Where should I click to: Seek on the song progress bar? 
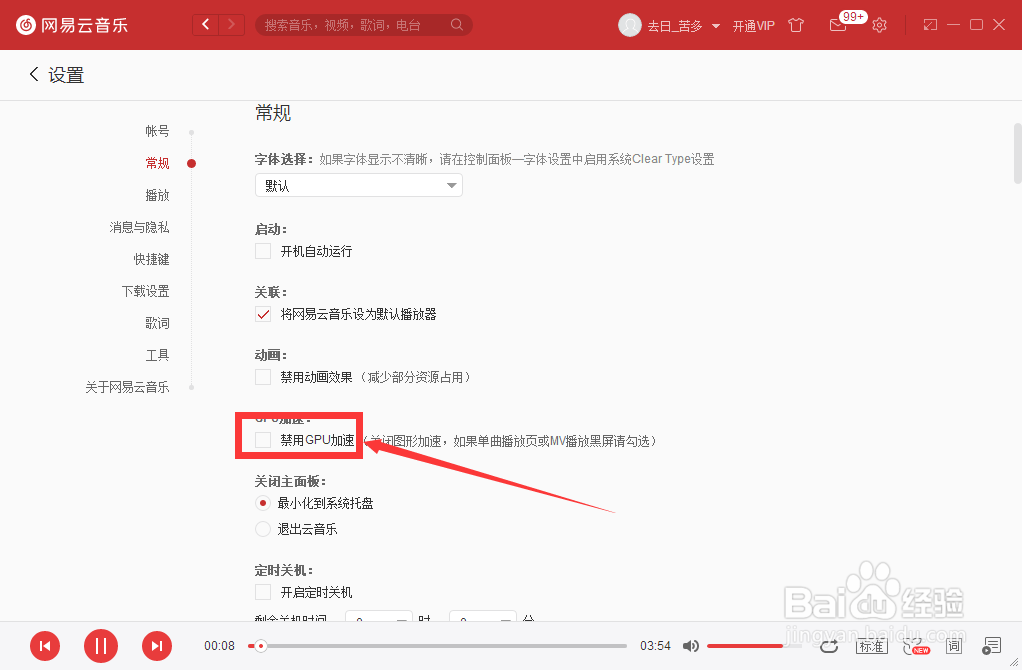437,646
